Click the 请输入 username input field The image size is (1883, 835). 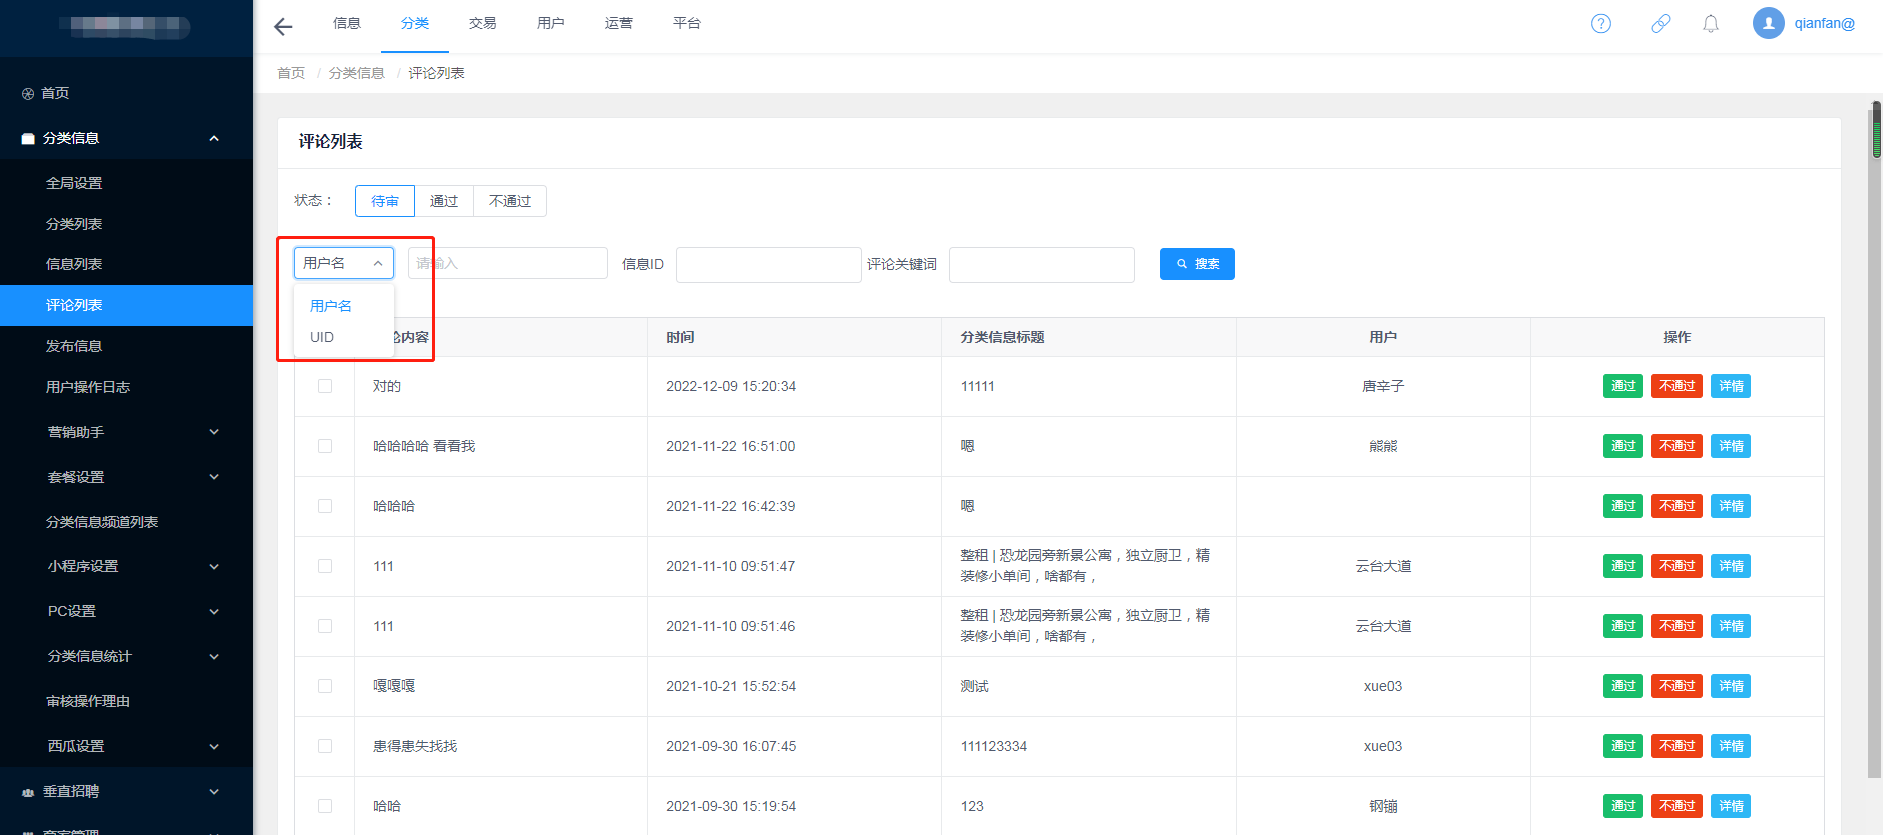pyautogui.click(x=508, y=263)
